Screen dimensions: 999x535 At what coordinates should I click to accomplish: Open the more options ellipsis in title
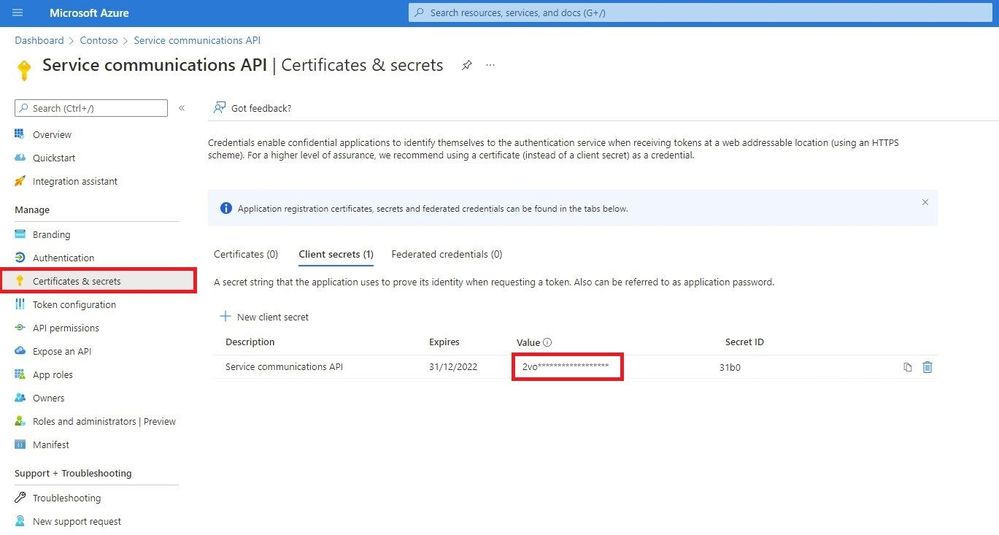point(490,65)
